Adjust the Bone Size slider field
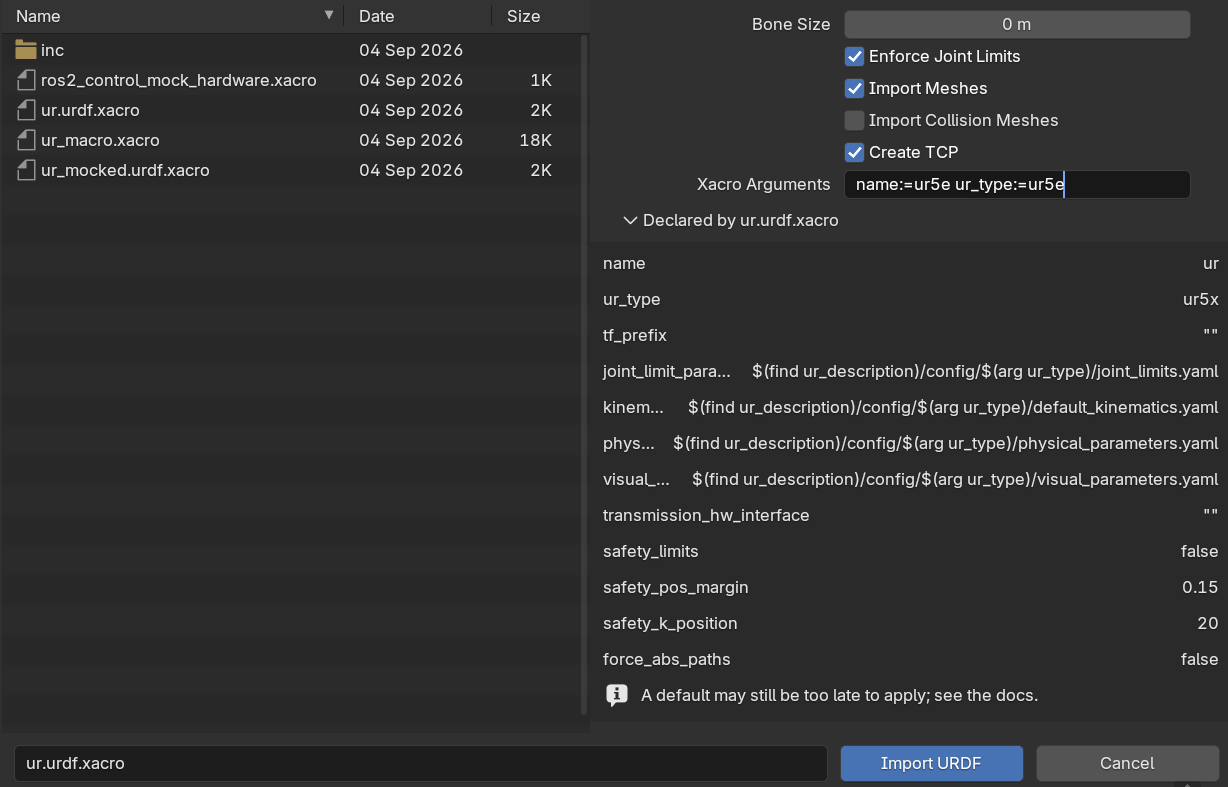 1017,24
